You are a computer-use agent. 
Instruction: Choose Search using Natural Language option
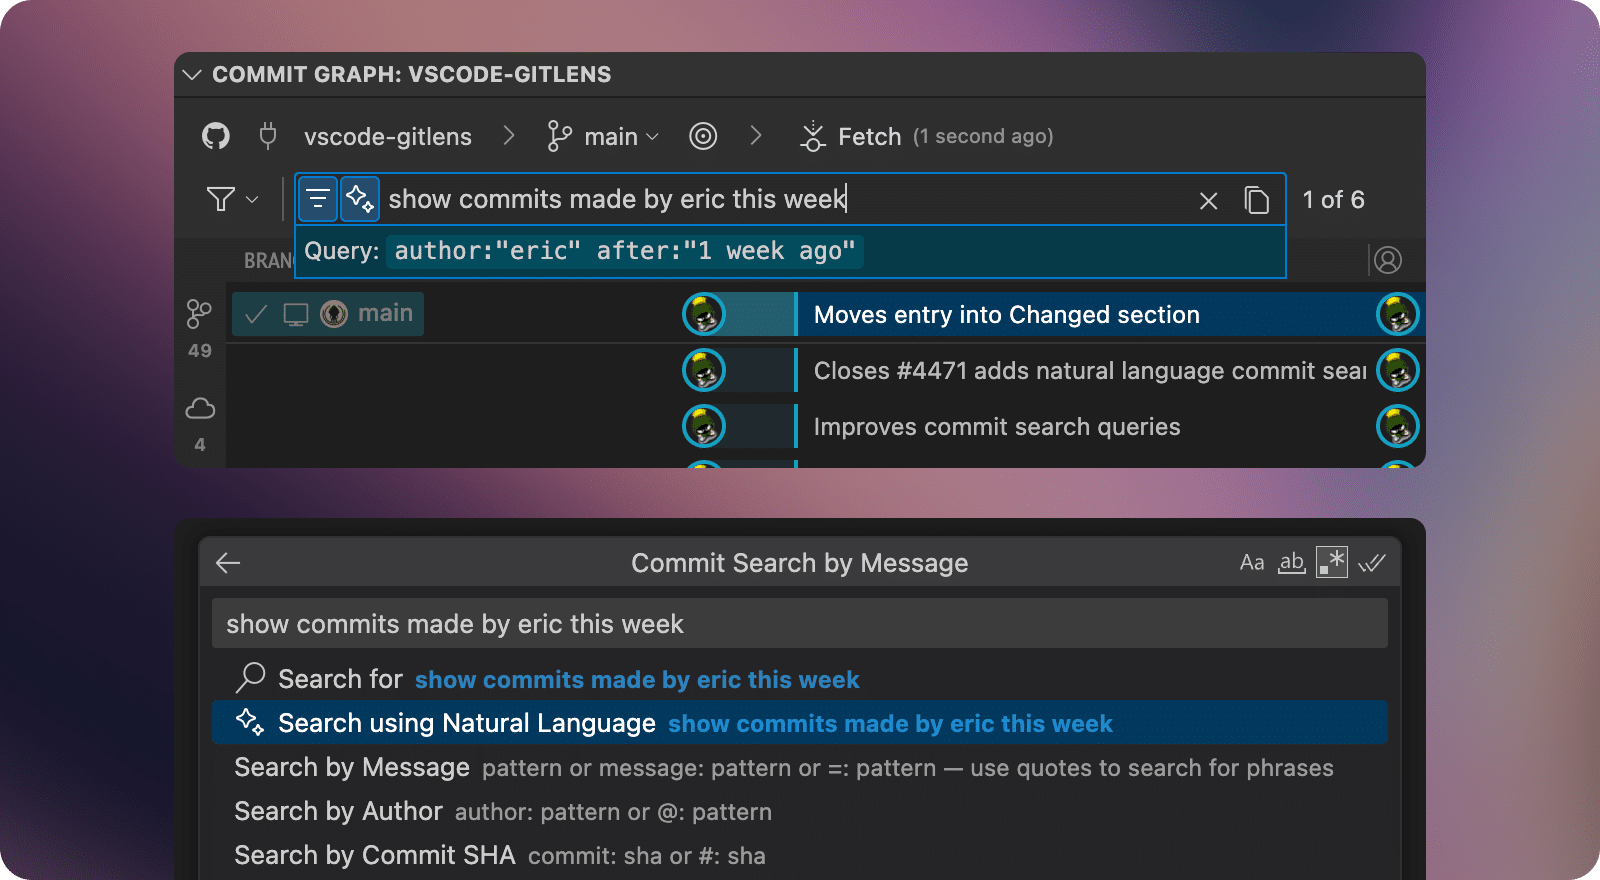800,723
